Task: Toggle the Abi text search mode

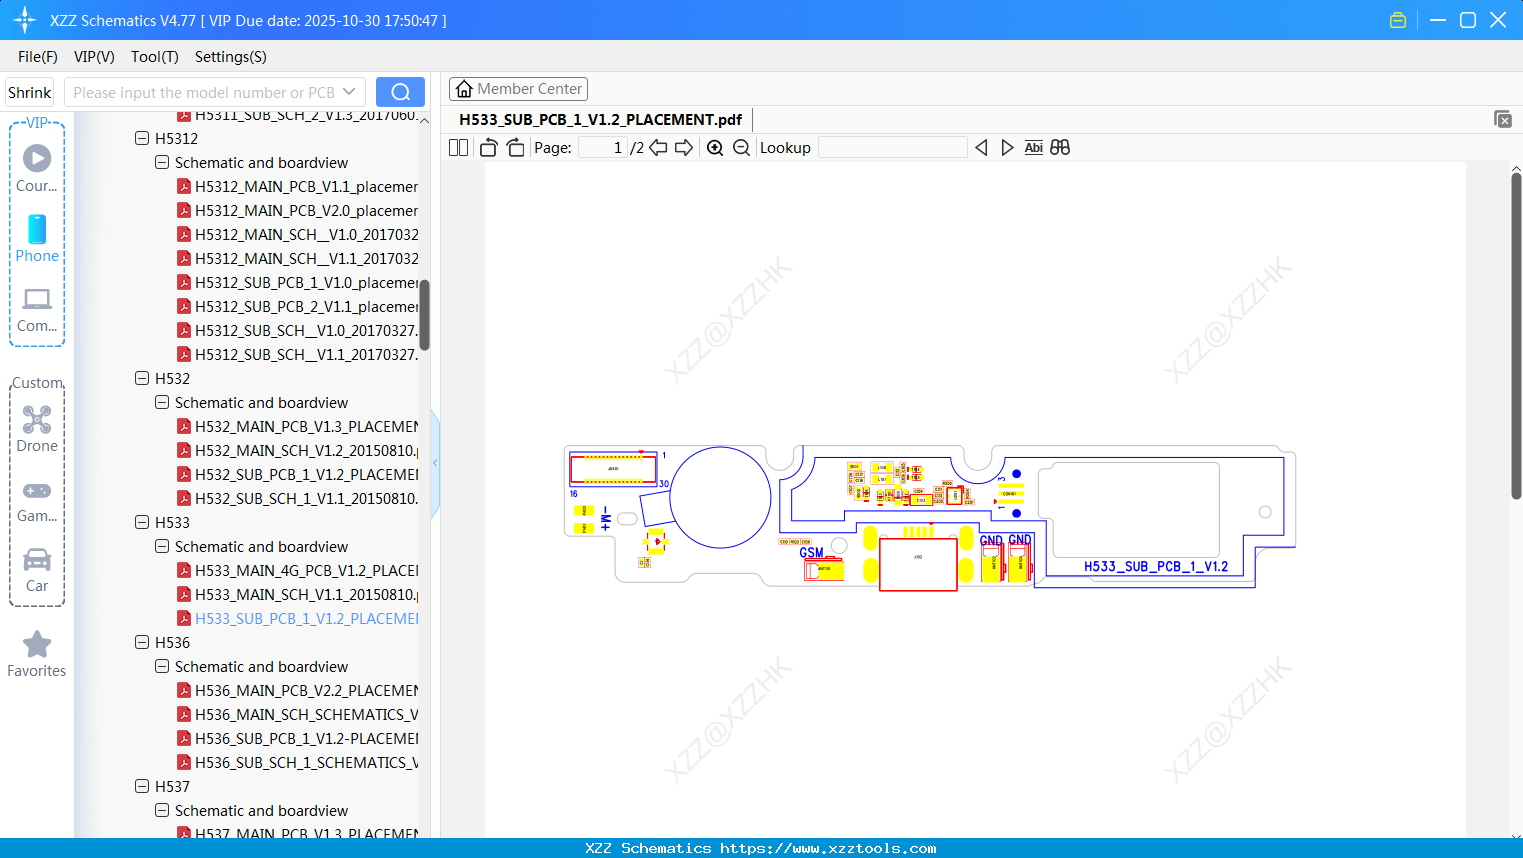Action: coord(1033,147)
